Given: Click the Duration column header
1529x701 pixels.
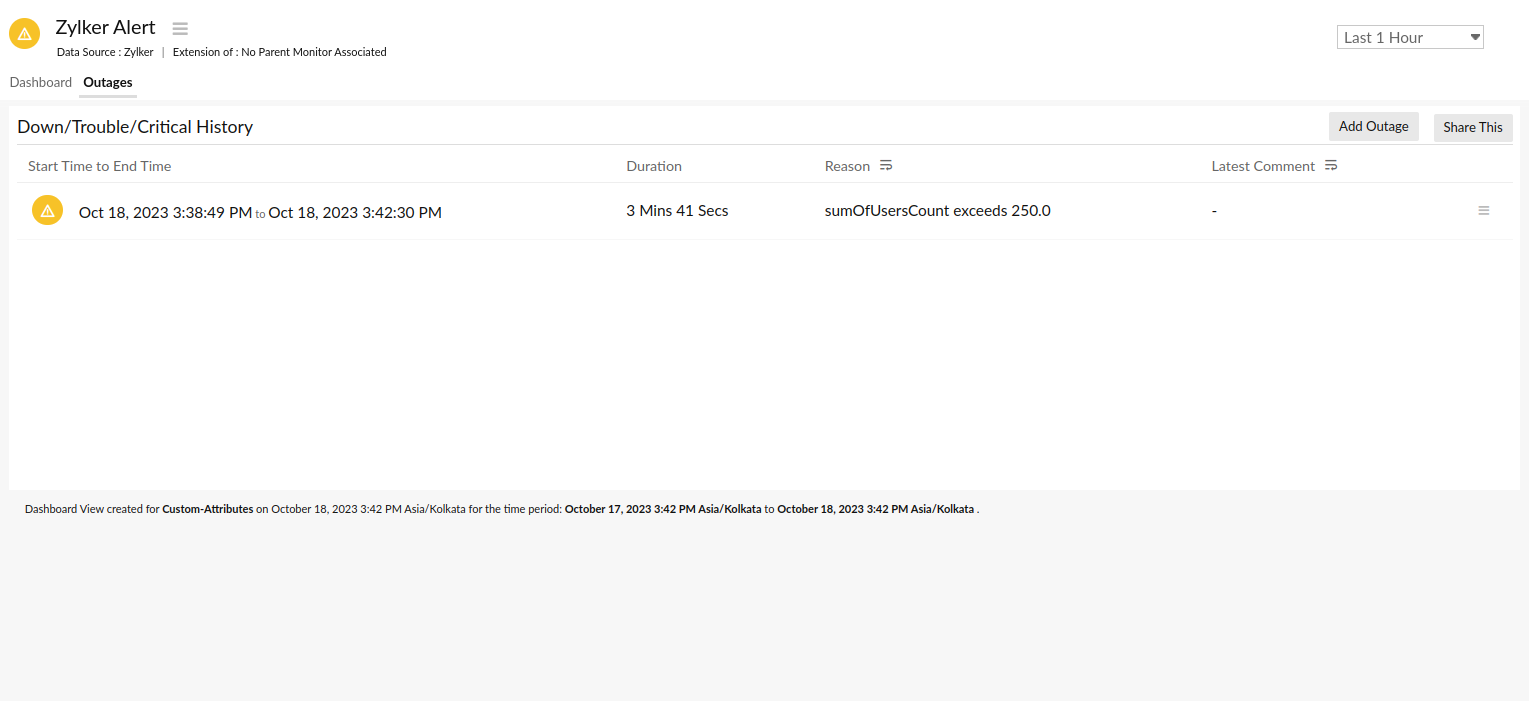Looking at the screenshot, I should pyautogui.click(x=654, y=165).
